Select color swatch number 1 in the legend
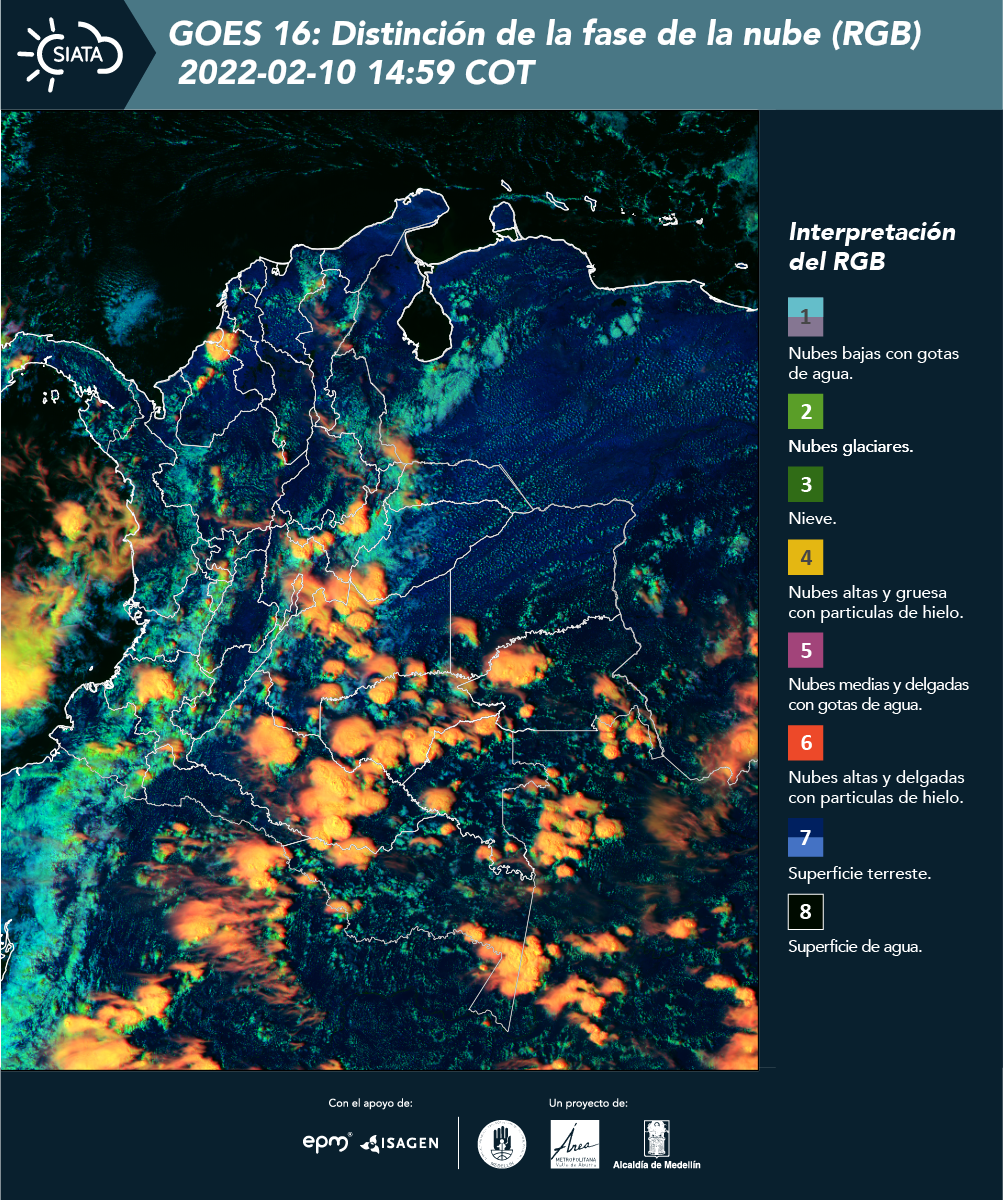The height and width of the screenshot is (1200, 1003). point(805,317)
